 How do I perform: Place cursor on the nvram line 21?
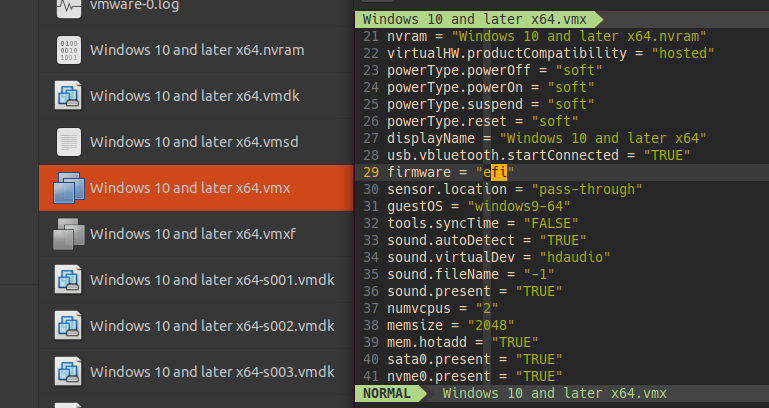pyautogui.click(x=546, y=36)
